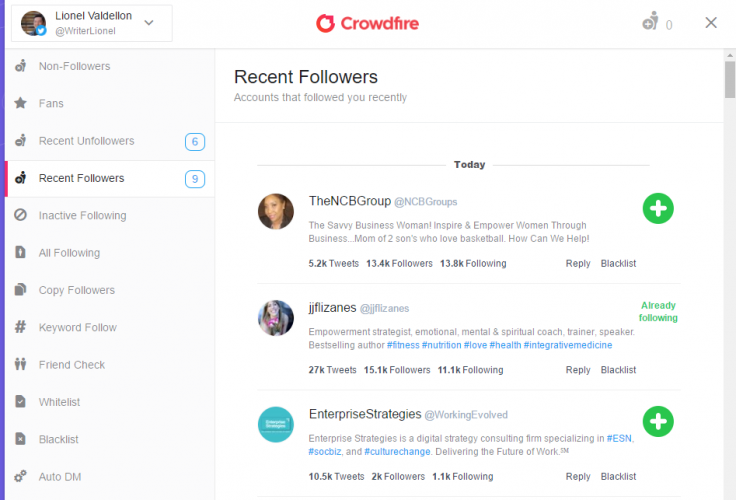Click the Fans star icon
736x500 pixels.
pos(20,103)
